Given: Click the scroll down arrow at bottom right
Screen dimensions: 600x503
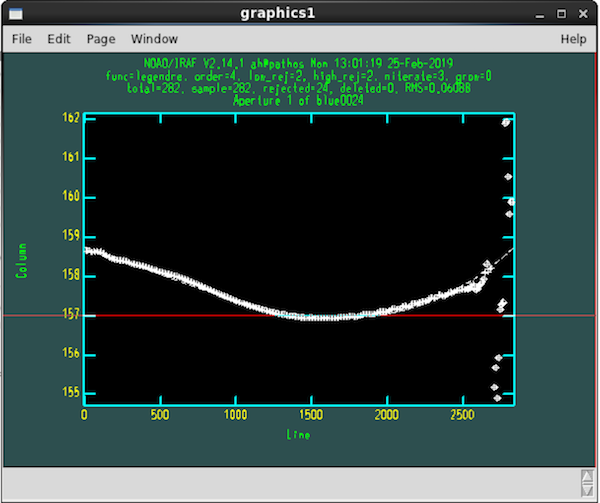Looking at the screenshot, I should pos(587,490).
